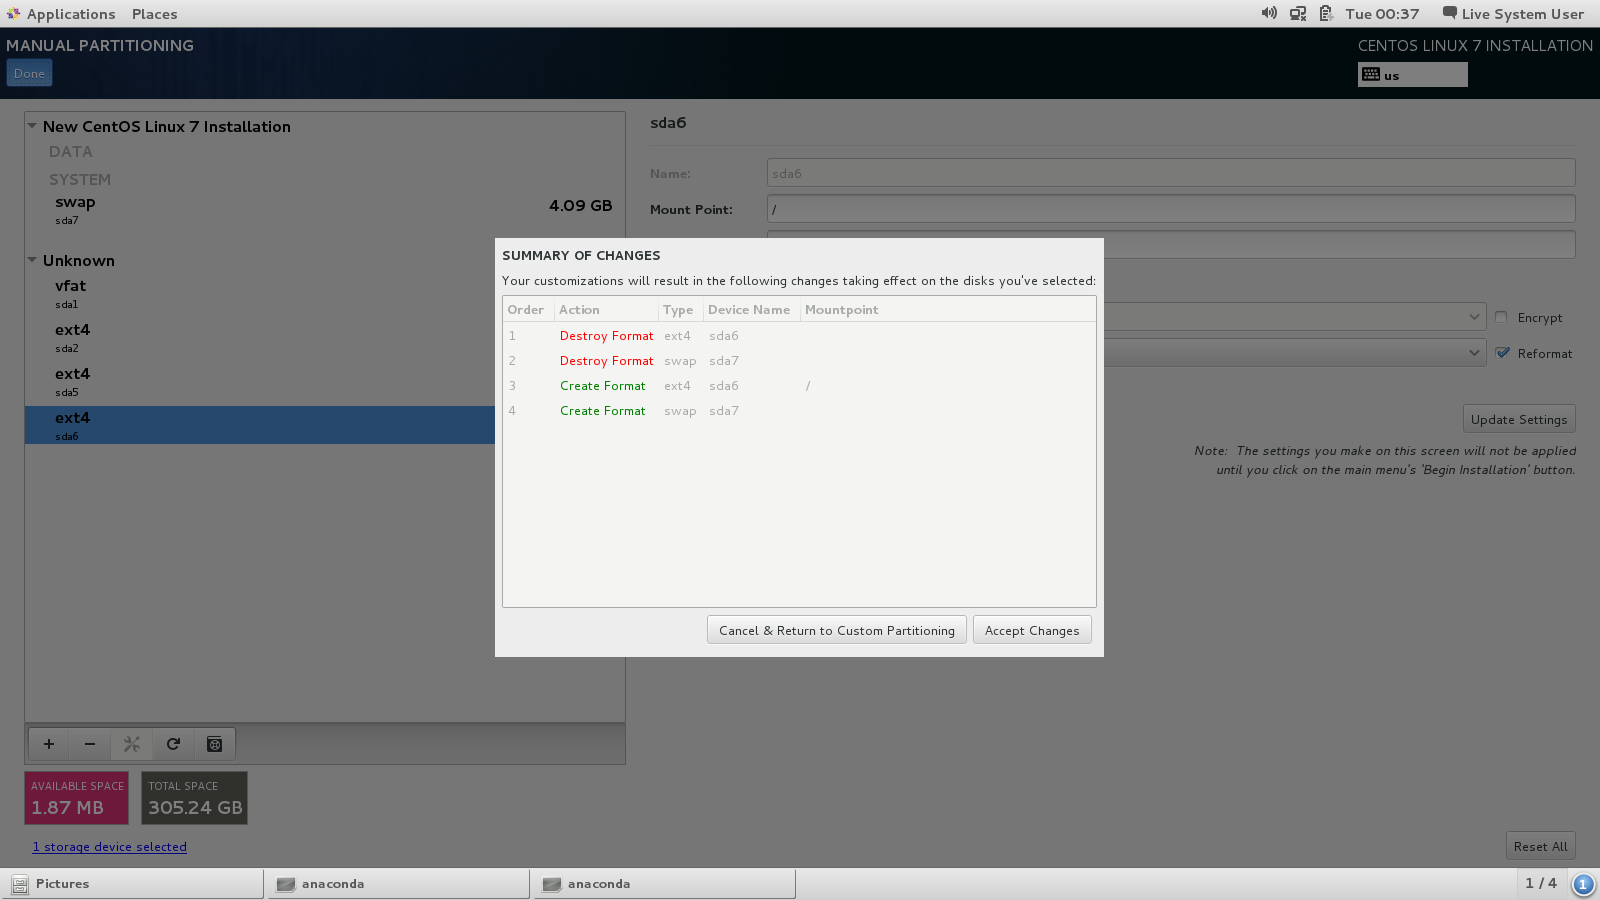The height and width of the screenshot is (900, 1600).
Task: Click the Type column header
Action: [680, 310]
